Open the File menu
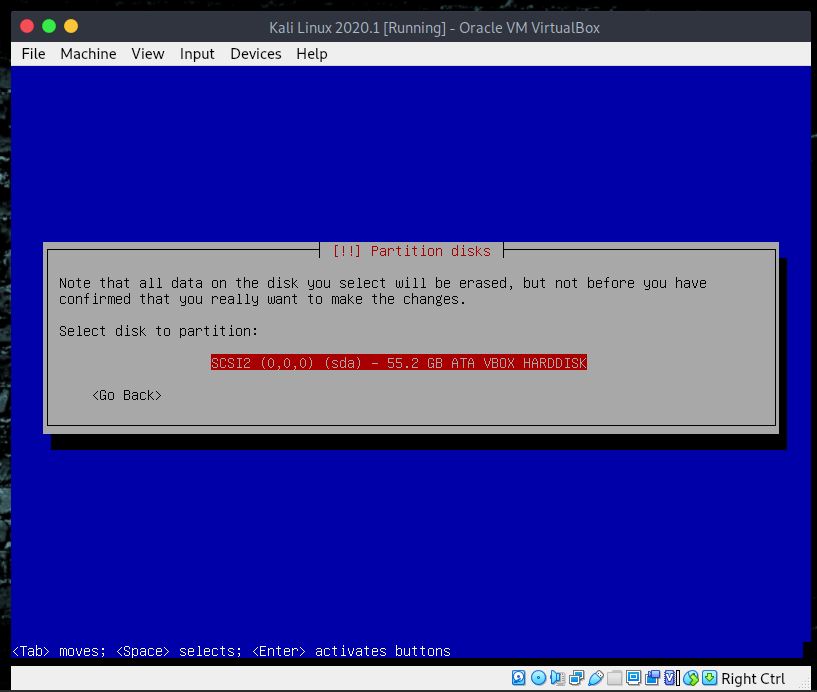The image size is (817, 692). click(x=33, y=54)
